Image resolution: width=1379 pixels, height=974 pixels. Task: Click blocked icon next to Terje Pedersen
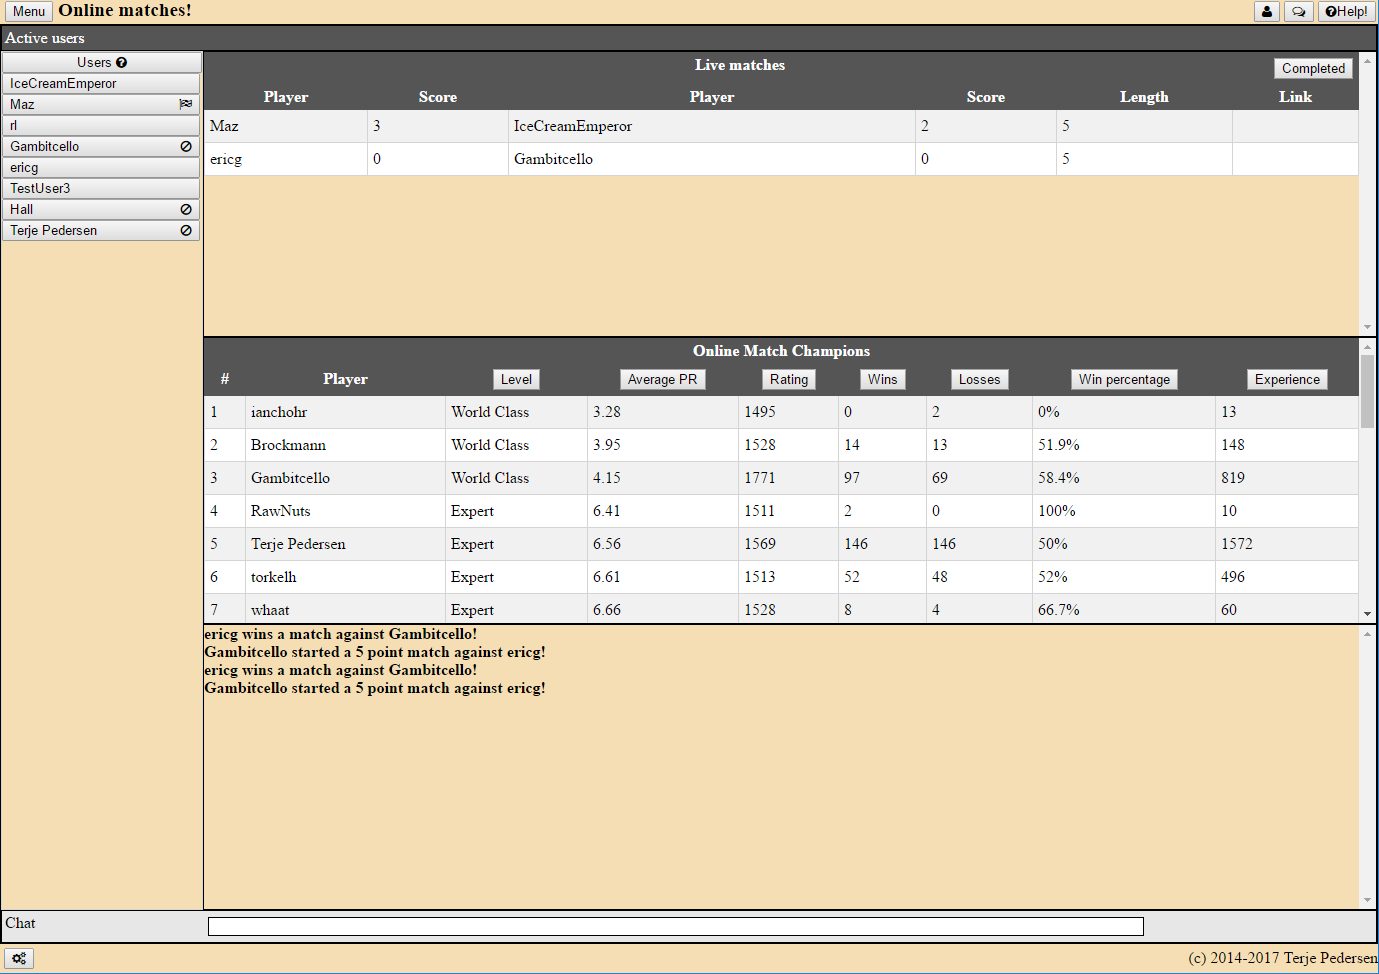pos(185,230)
